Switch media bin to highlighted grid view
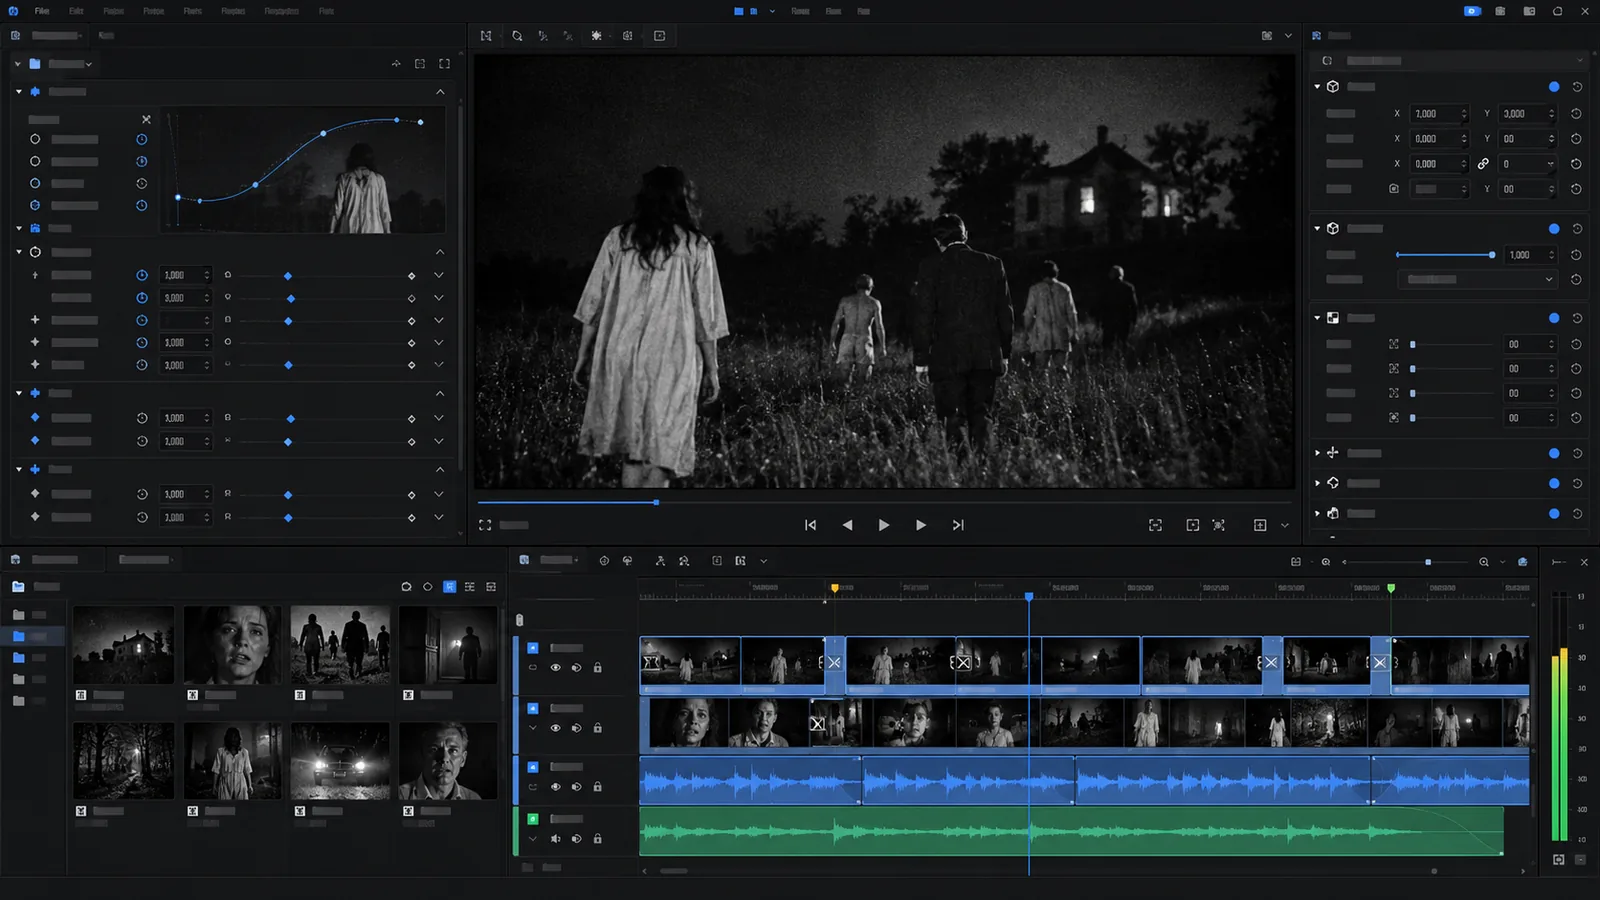The height and width of the screenshot is (900, 1600). [x=449, y=587]
